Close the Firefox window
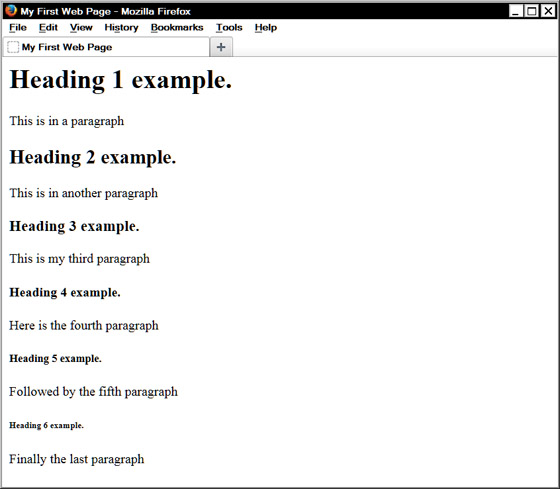The height and width of the screenshot is (489, 560). (x=548, y=11)
